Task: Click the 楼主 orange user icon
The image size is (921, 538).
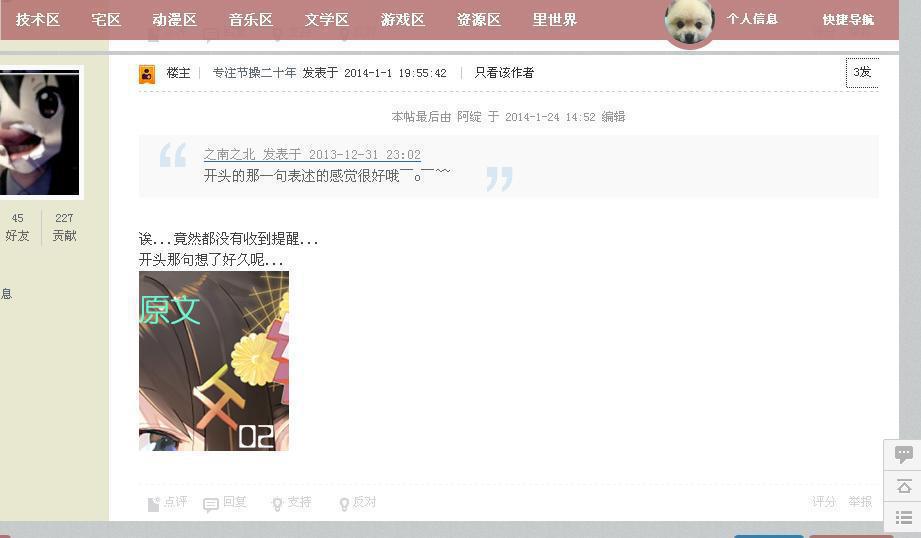Action: (147, 74)
